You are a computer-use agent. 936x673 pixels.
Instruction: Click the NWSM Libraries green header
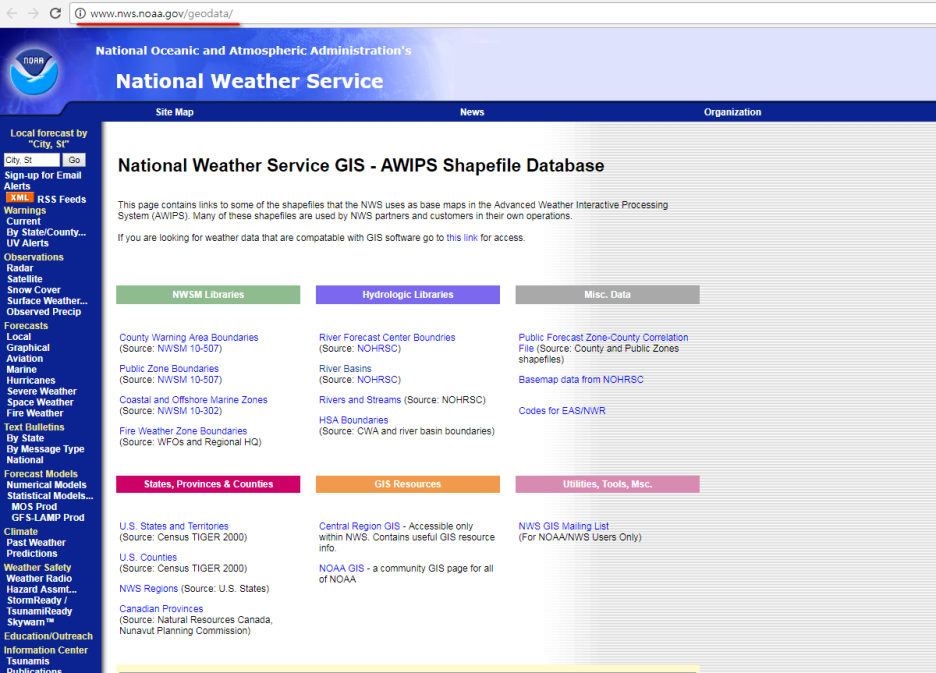pos(208,294)
